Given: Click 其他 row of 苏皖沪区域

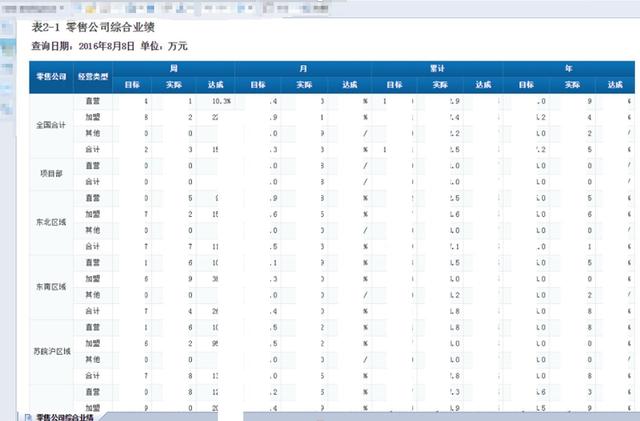Looking at the screenshot, I should pos(93,359).
